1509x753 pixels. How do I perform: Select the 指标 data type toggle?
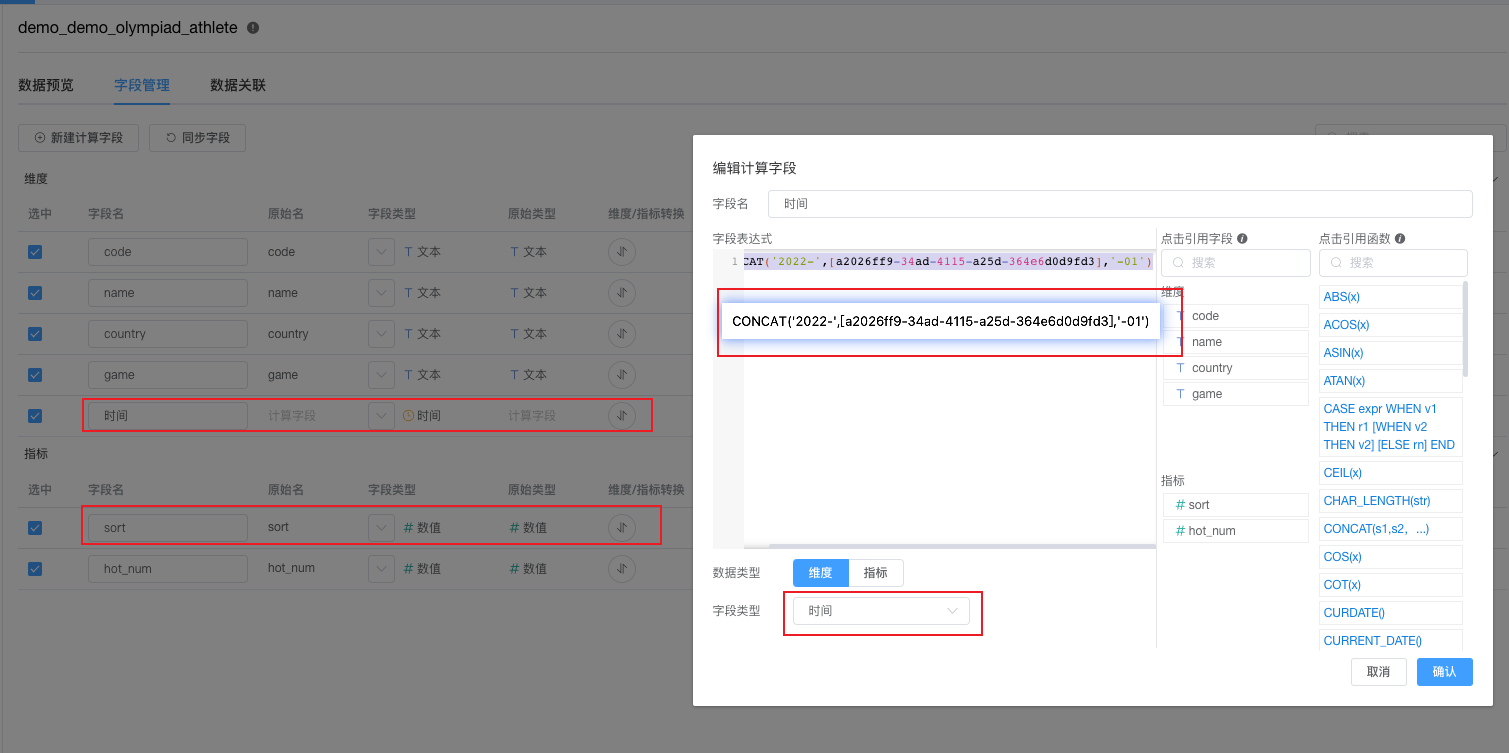click(x=875, y=572)
